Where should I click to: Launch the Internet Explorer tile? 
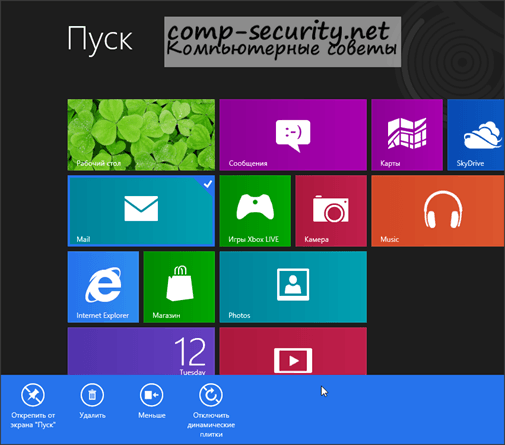click(103, 287)
